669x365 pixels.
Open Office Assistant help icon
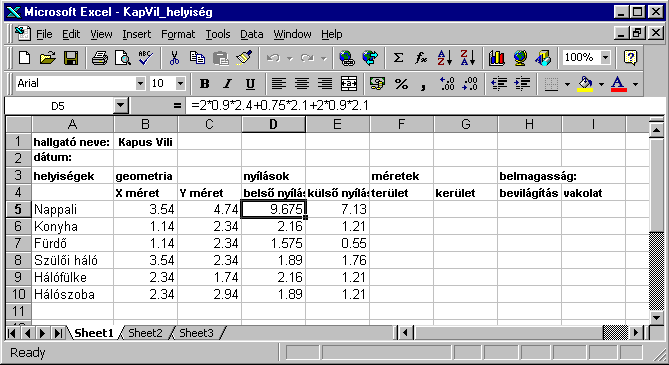pos(630,58)
